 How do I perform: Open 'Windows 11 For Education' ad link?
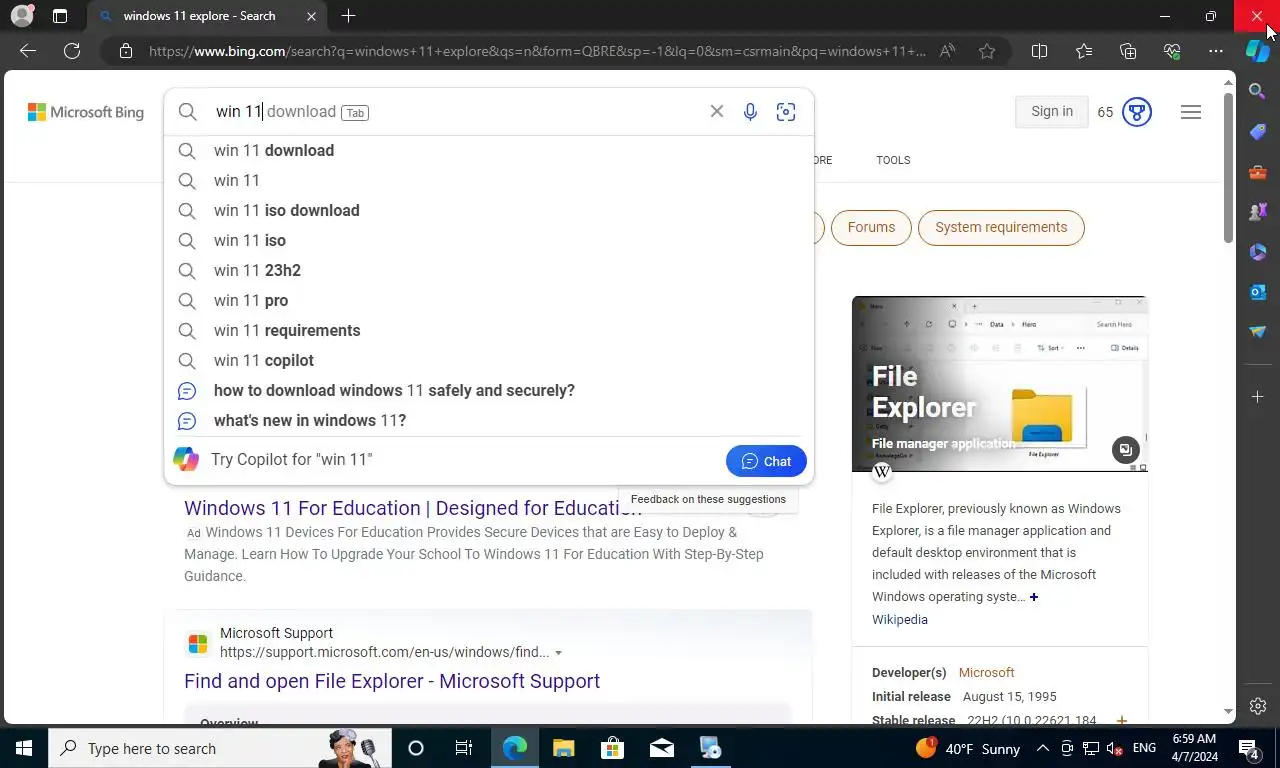coord(413,508)
